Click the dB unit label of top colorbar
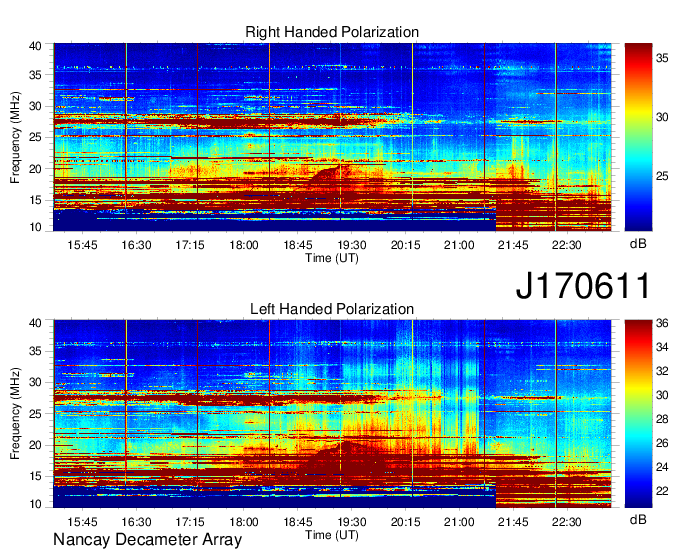Screen dimensions: 680x552 coord(638,244)
